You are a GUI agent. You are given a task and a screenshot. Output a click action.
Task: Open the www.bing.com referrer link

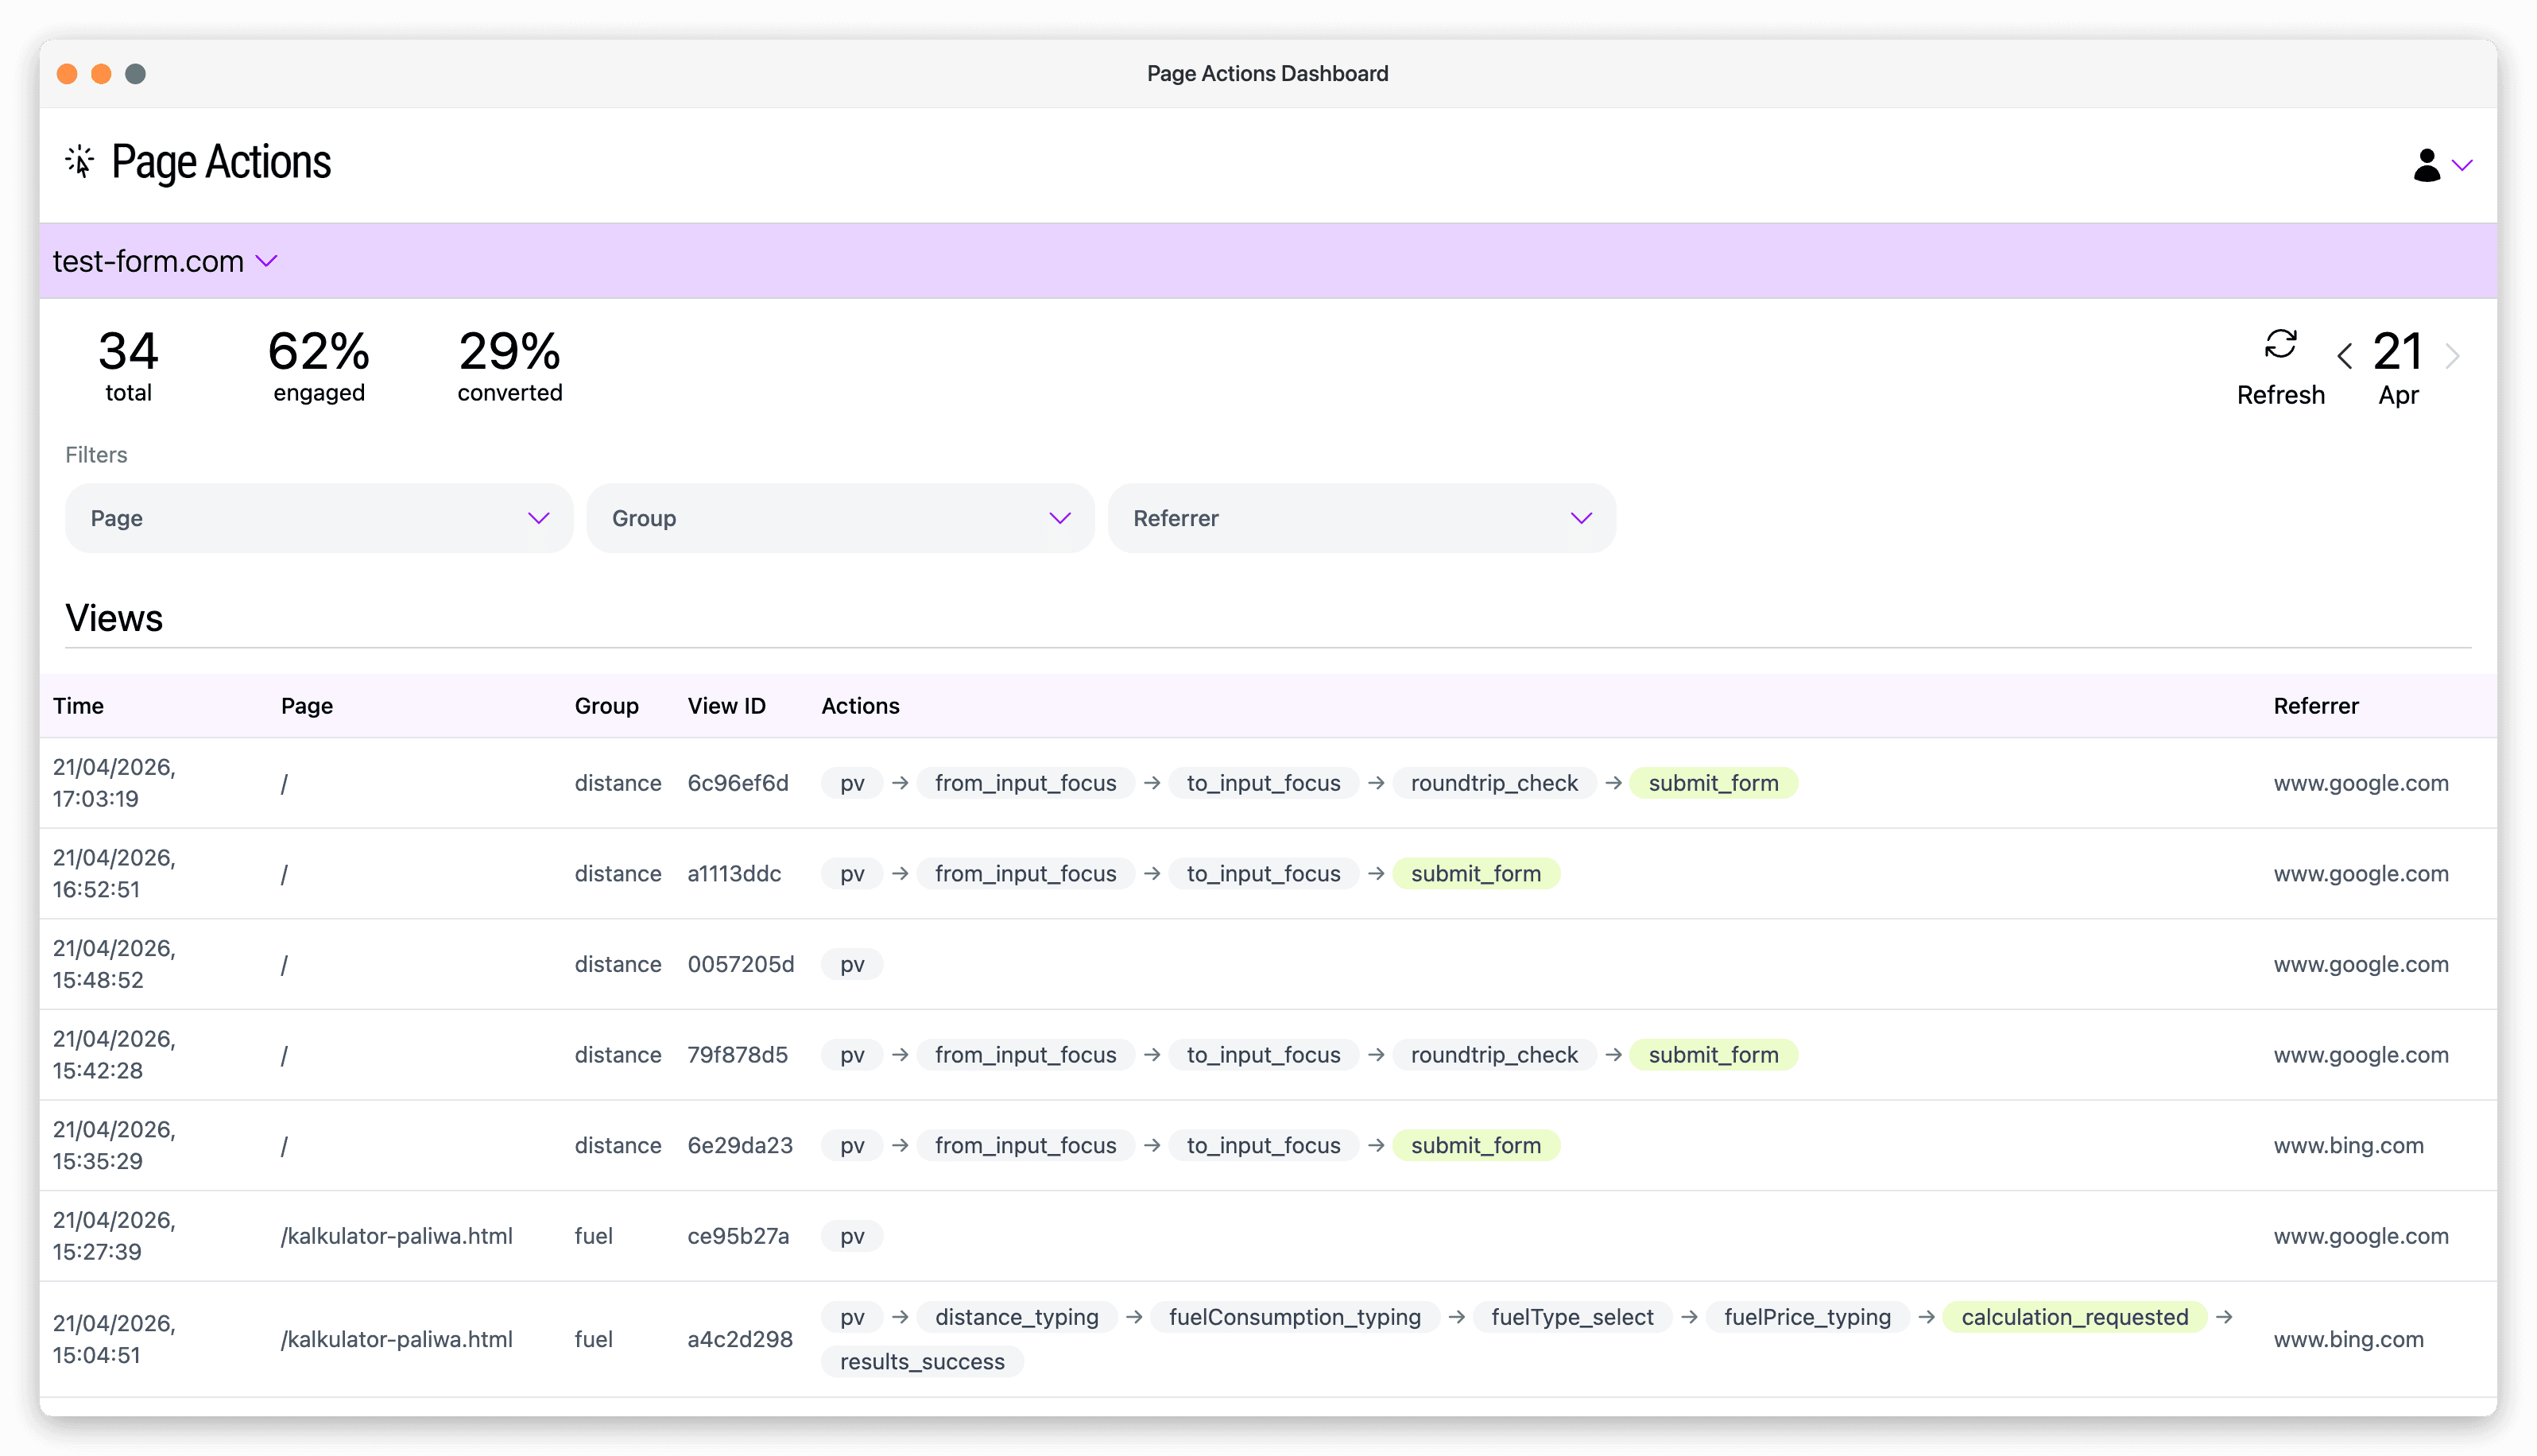pyautogui.click(x=2349, y=1145)
